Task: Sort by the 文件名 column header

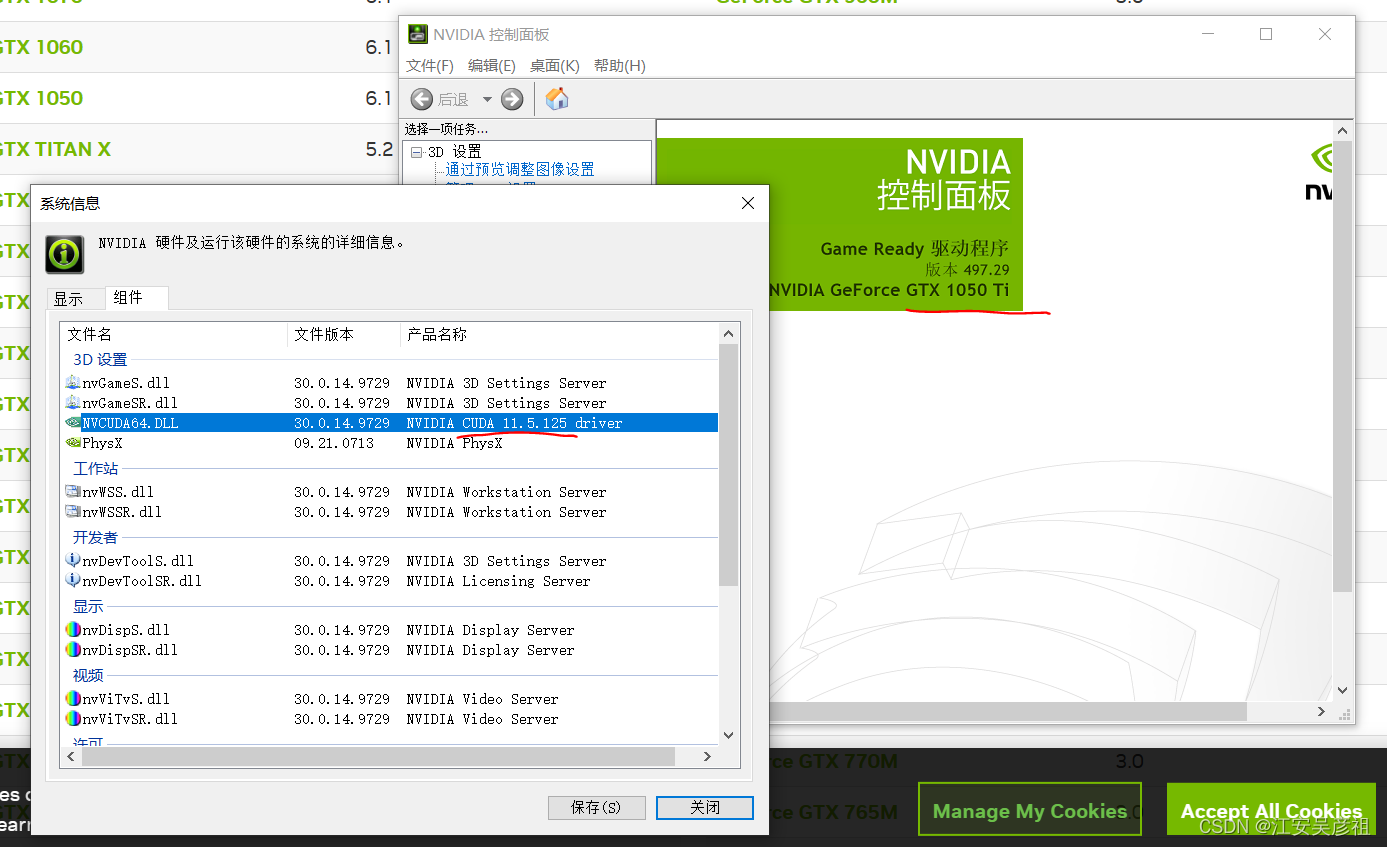Action: (174, 334)
